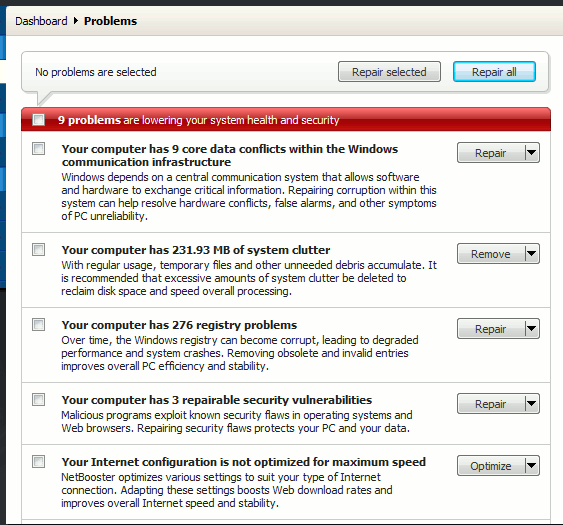Optimize the Internet configuration
This screenshot has width=563, height=525.
click(491, 466)
